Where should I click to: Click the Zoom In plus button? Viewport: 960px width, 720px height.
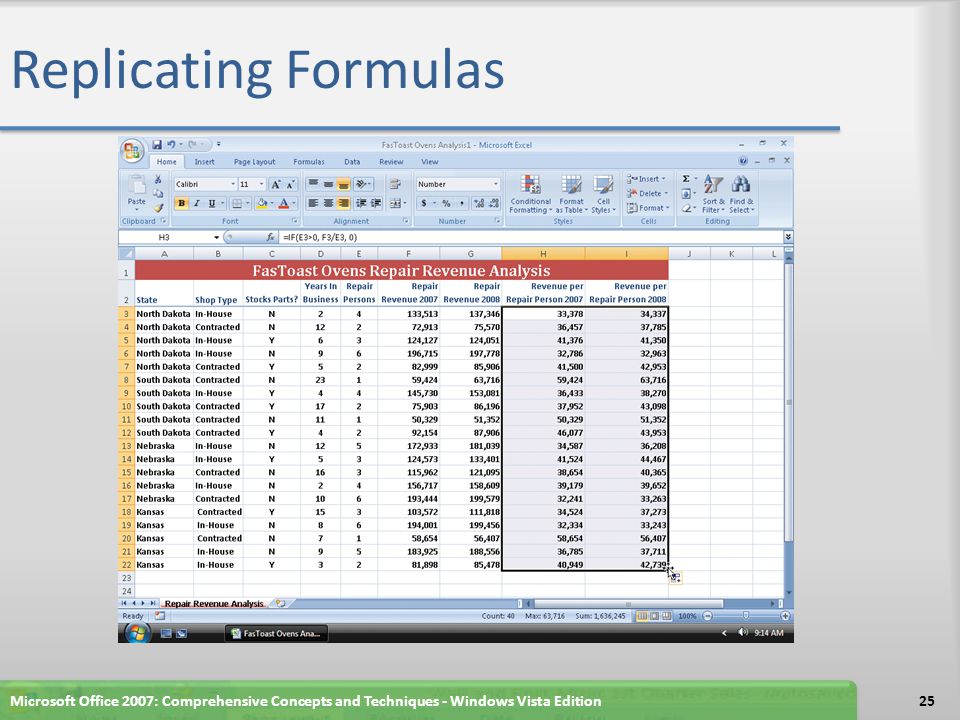click(785, 616)
